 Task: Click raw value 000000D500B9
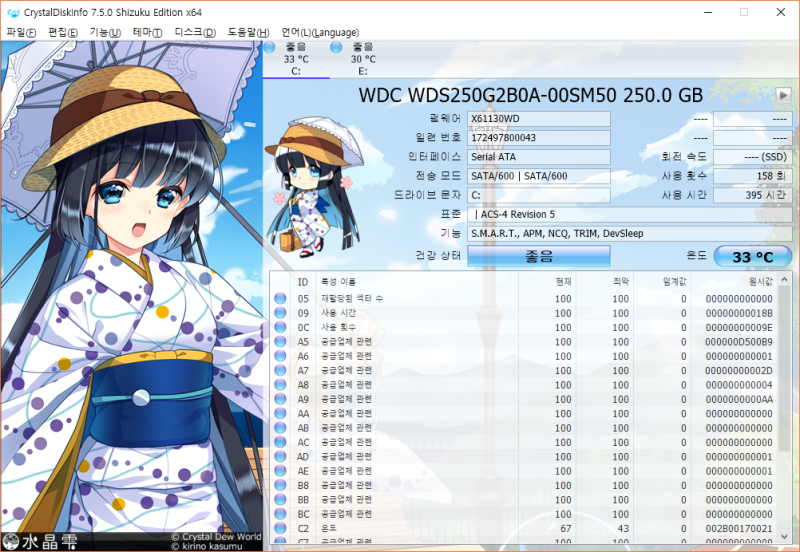(739, 342)
